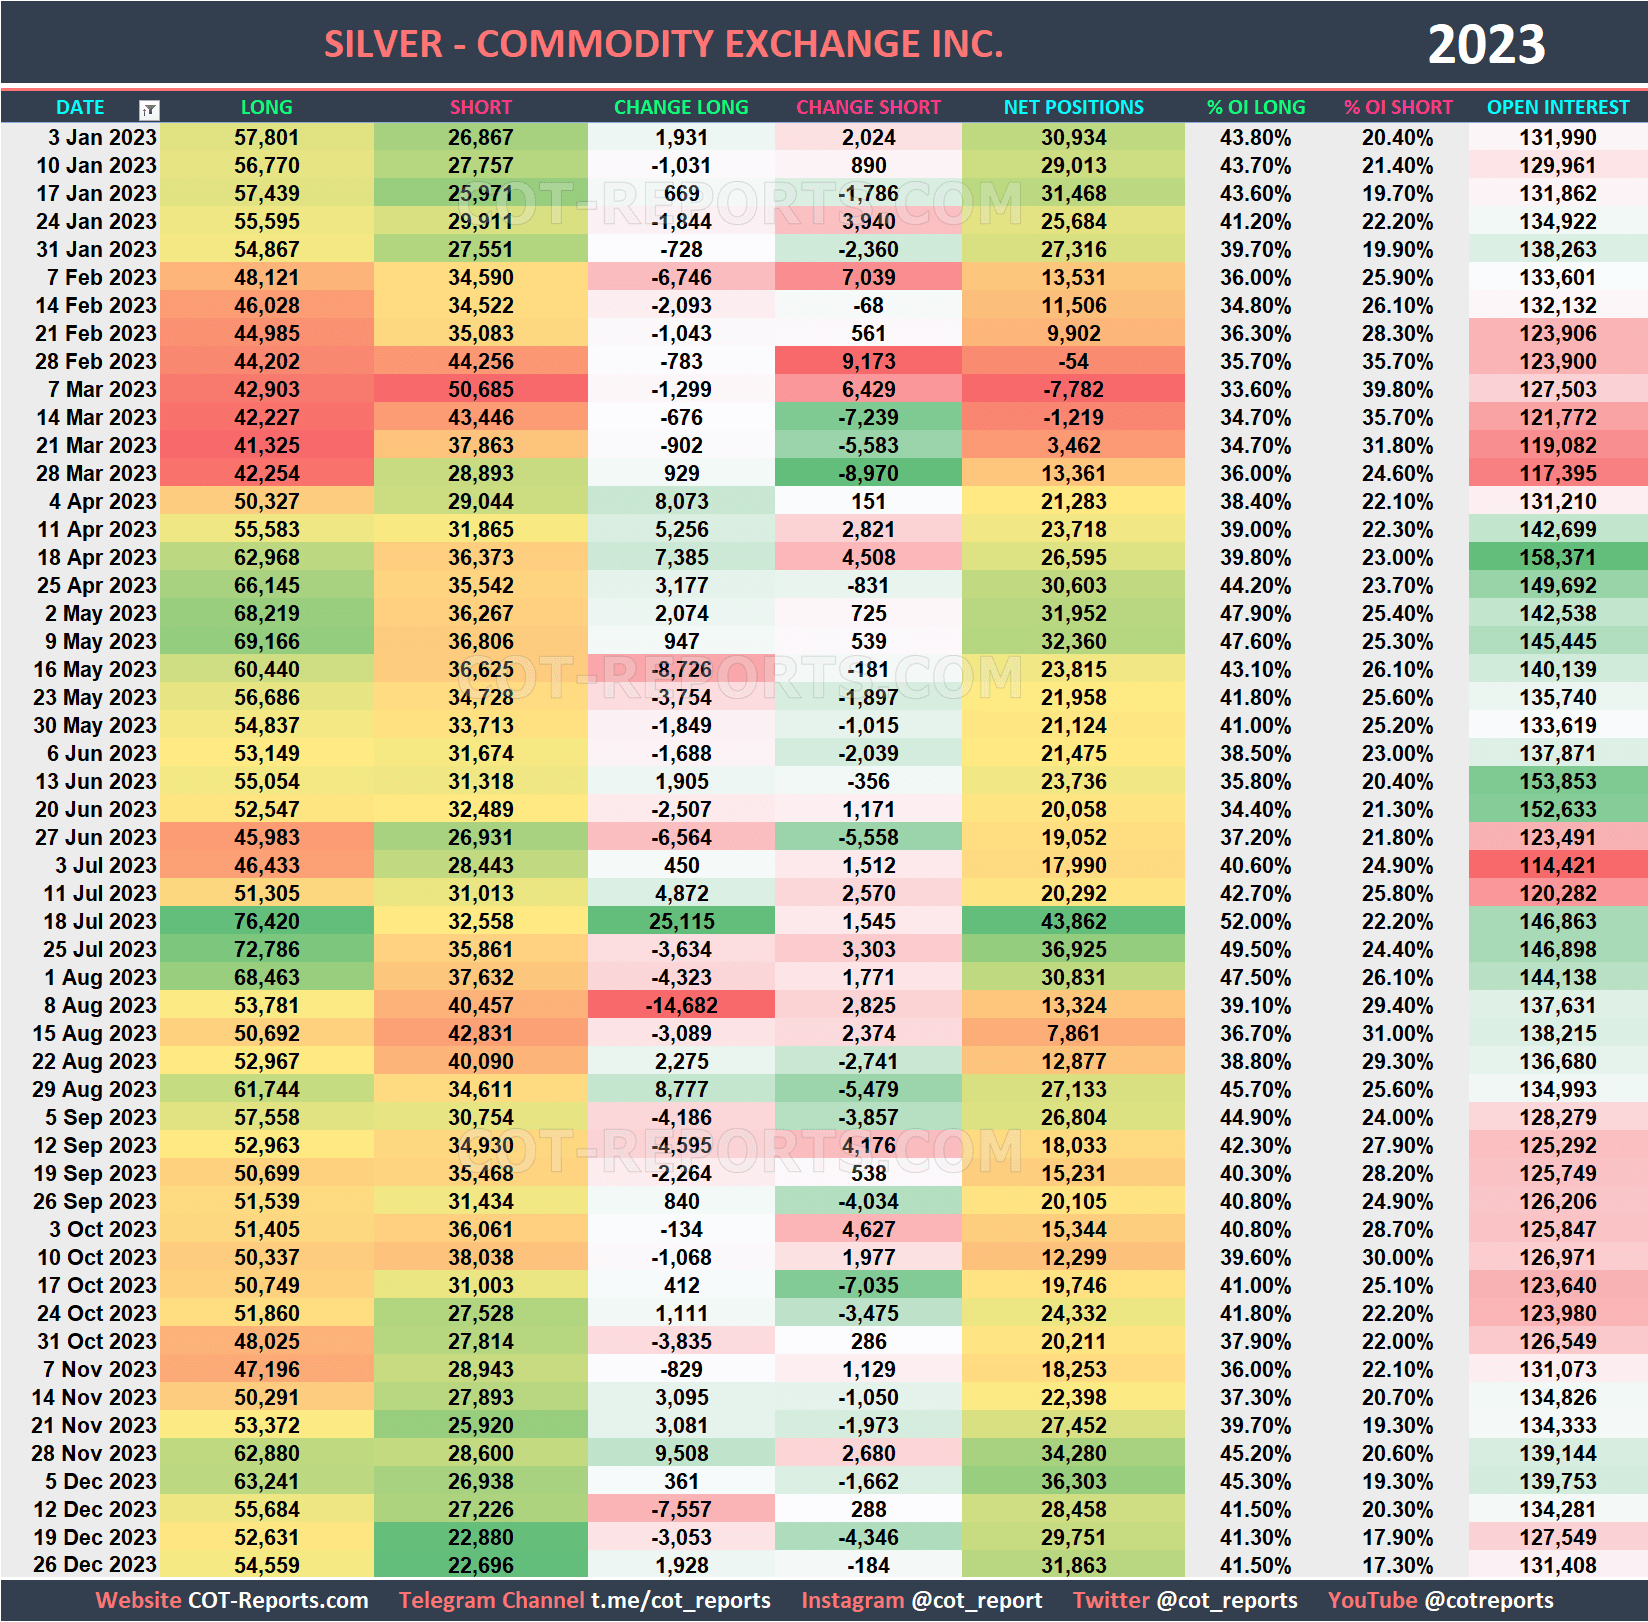Screen dimensions: 1648x1622
Task: Open the date filter funnel icon
Action: pyautogui.click(x=148, y=107)
